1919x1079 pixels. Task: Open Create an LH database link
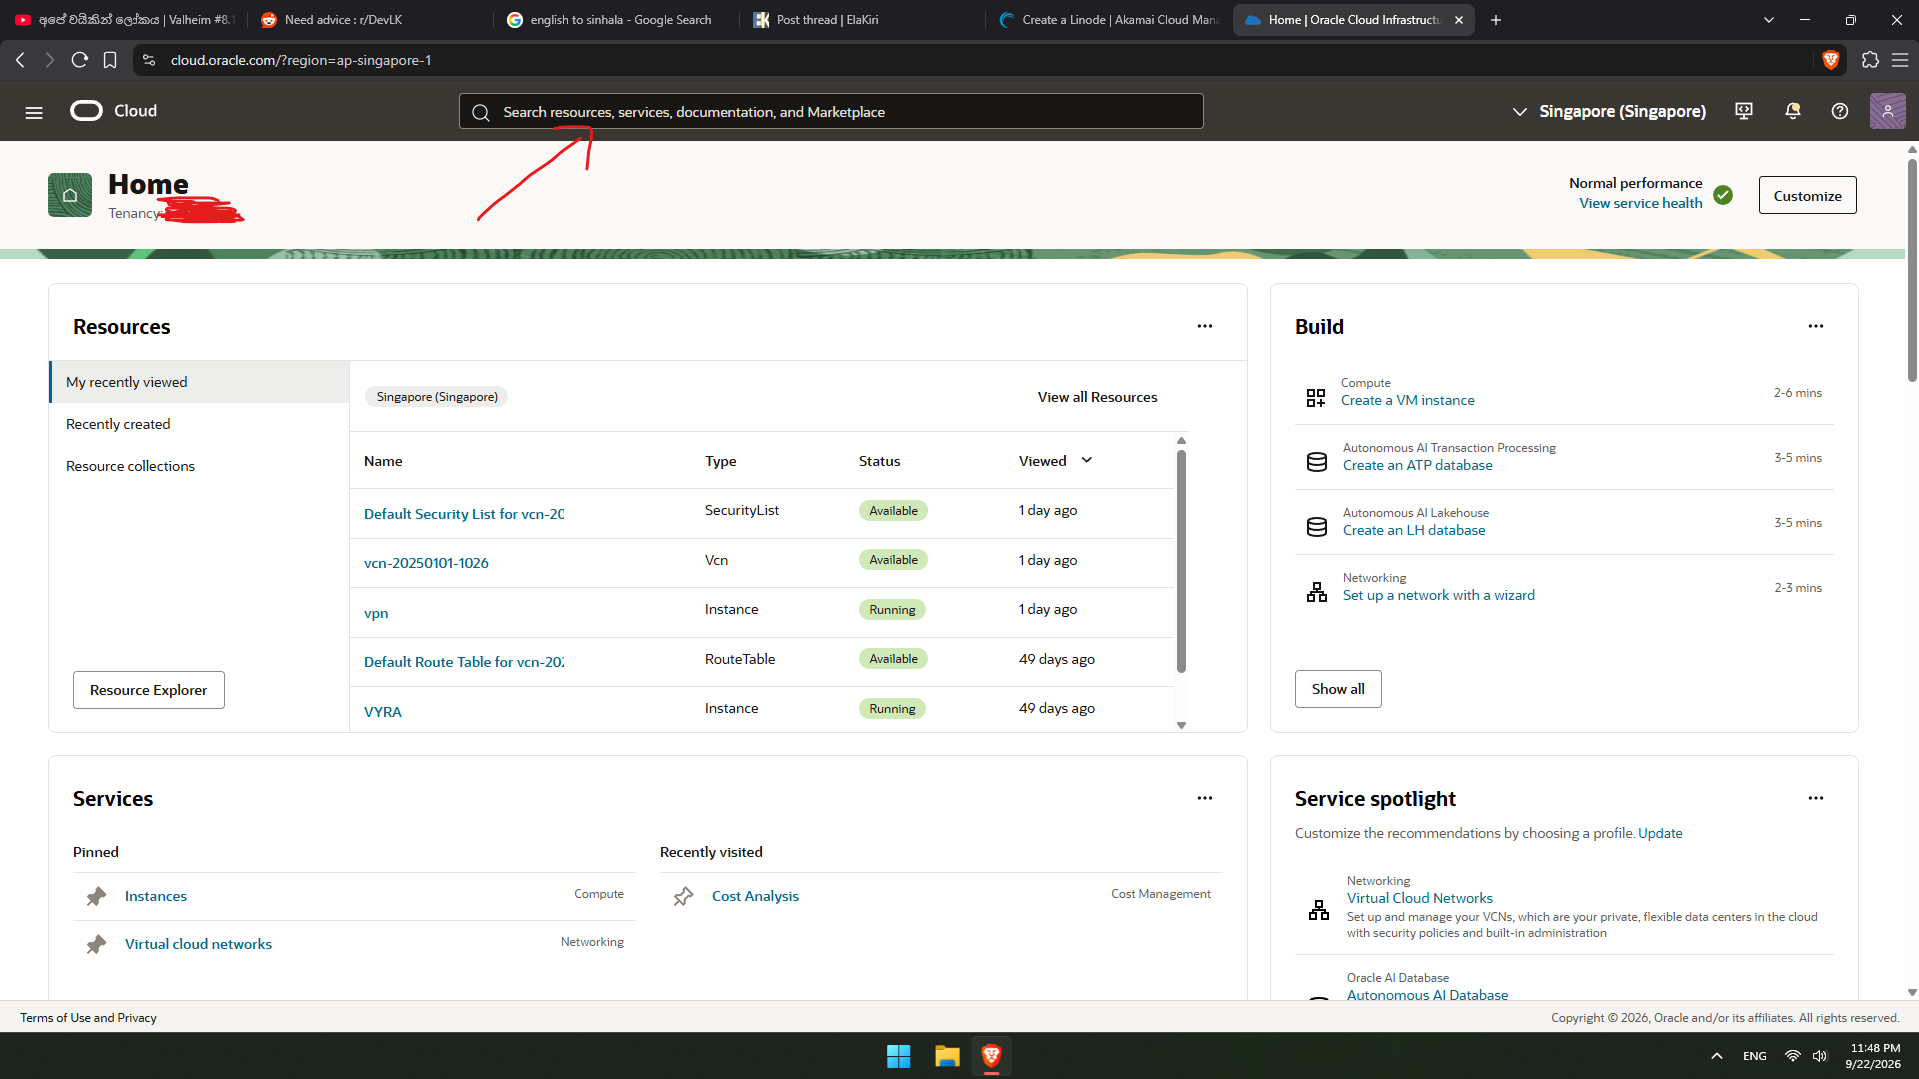pos(1414,530)
